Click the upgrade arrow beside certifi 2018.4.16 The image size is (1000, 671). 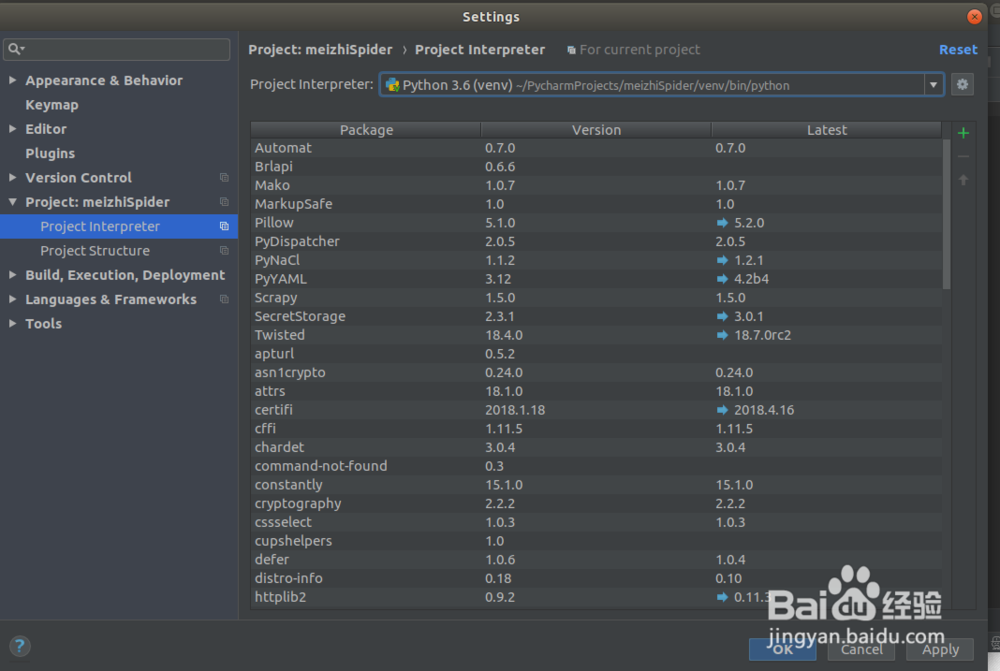tap(722, 410)
